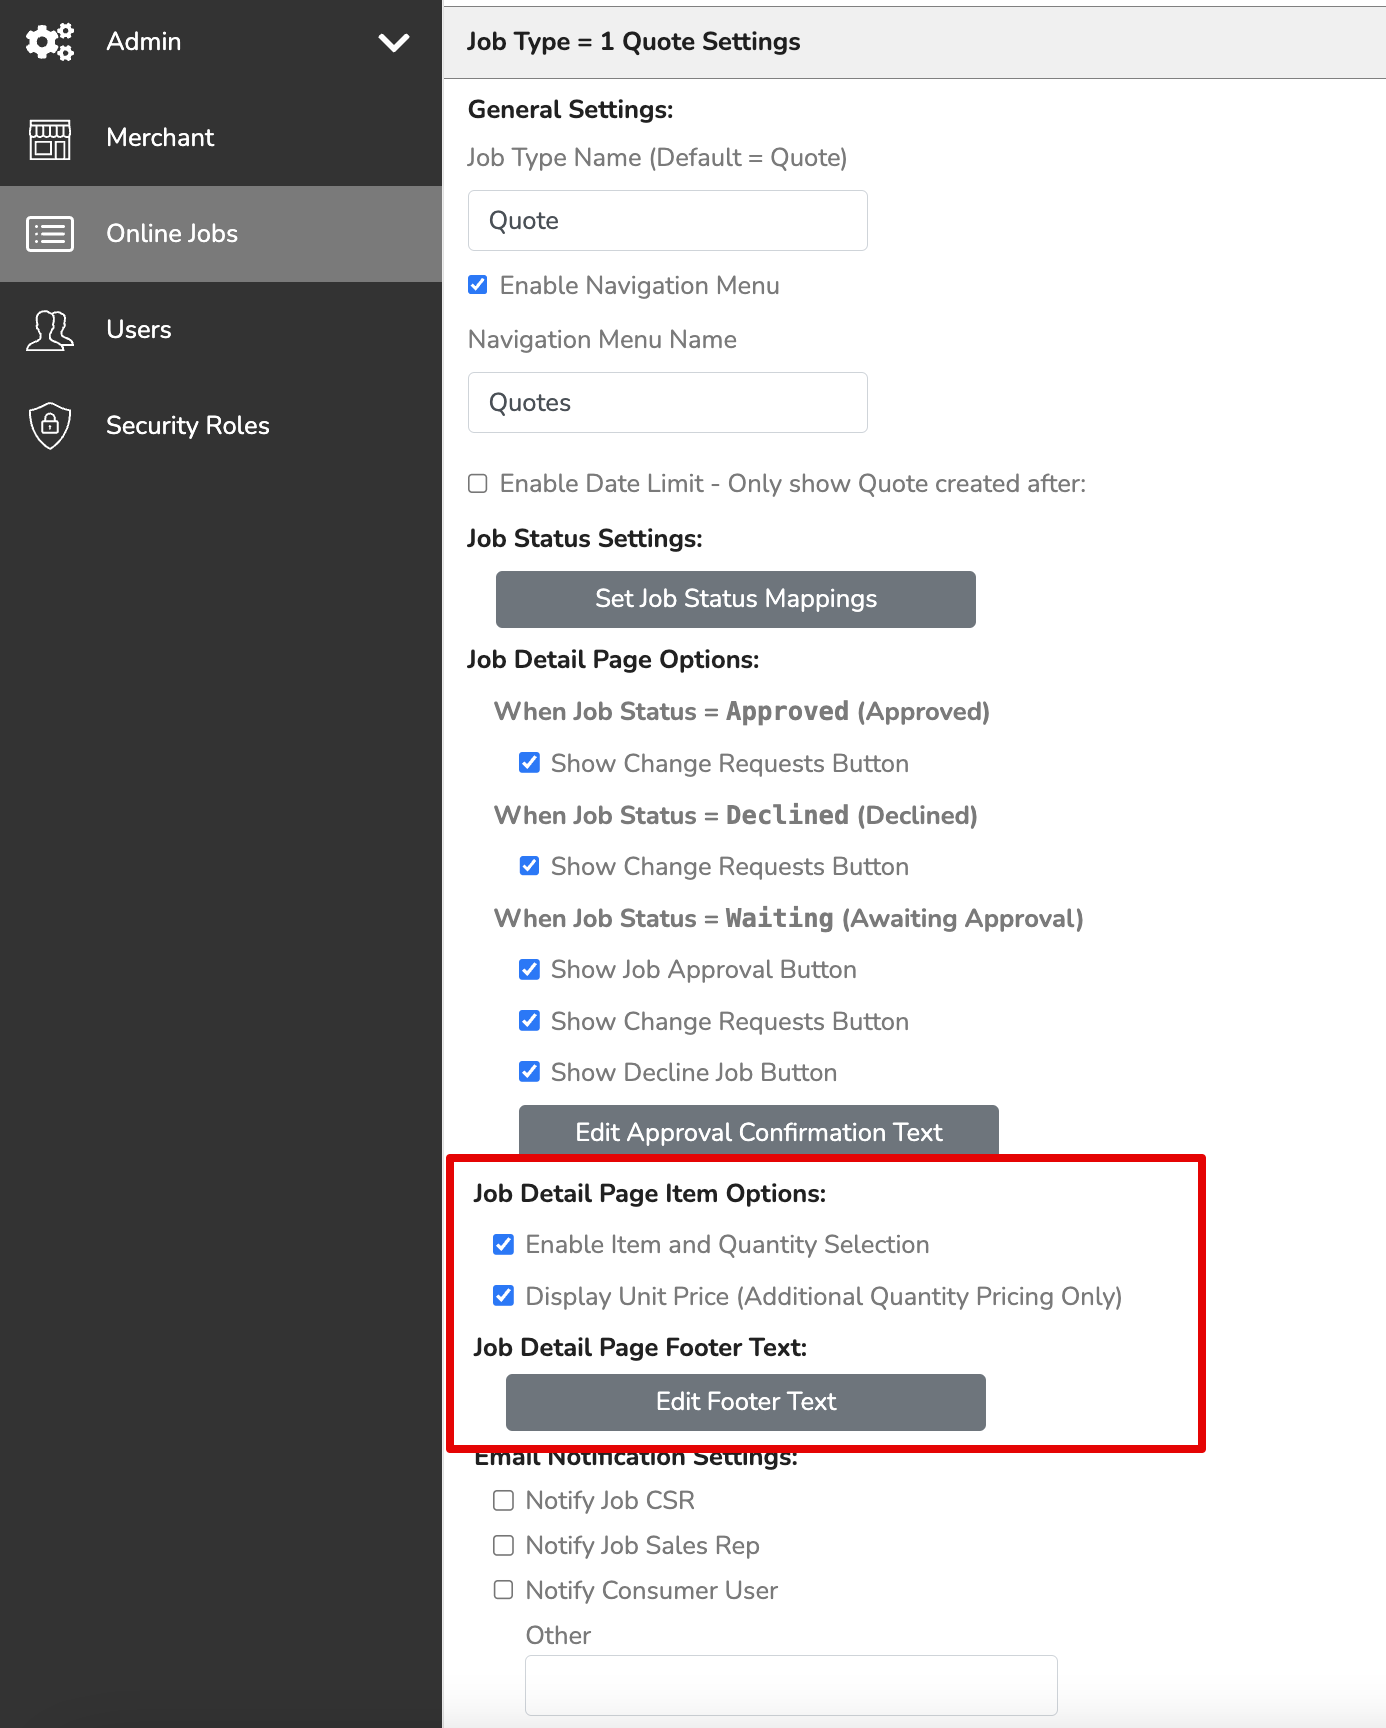The image size is (1386, 1728).
Task: Uncheck Show Decline Job Button
Action: (x=530, y=1072)
